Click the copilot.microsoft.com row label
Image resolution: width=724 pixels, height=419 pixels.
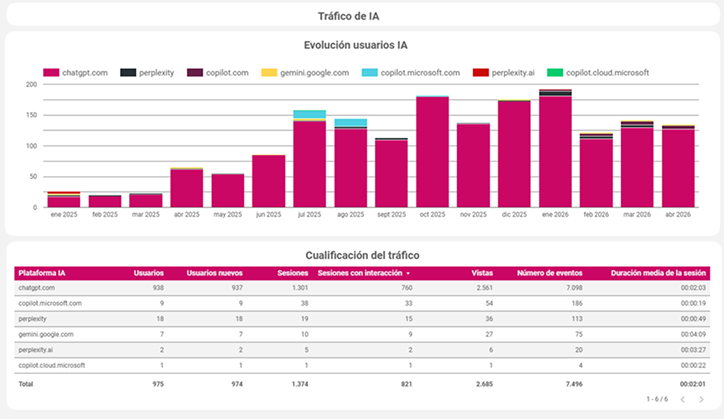point(50,304)
